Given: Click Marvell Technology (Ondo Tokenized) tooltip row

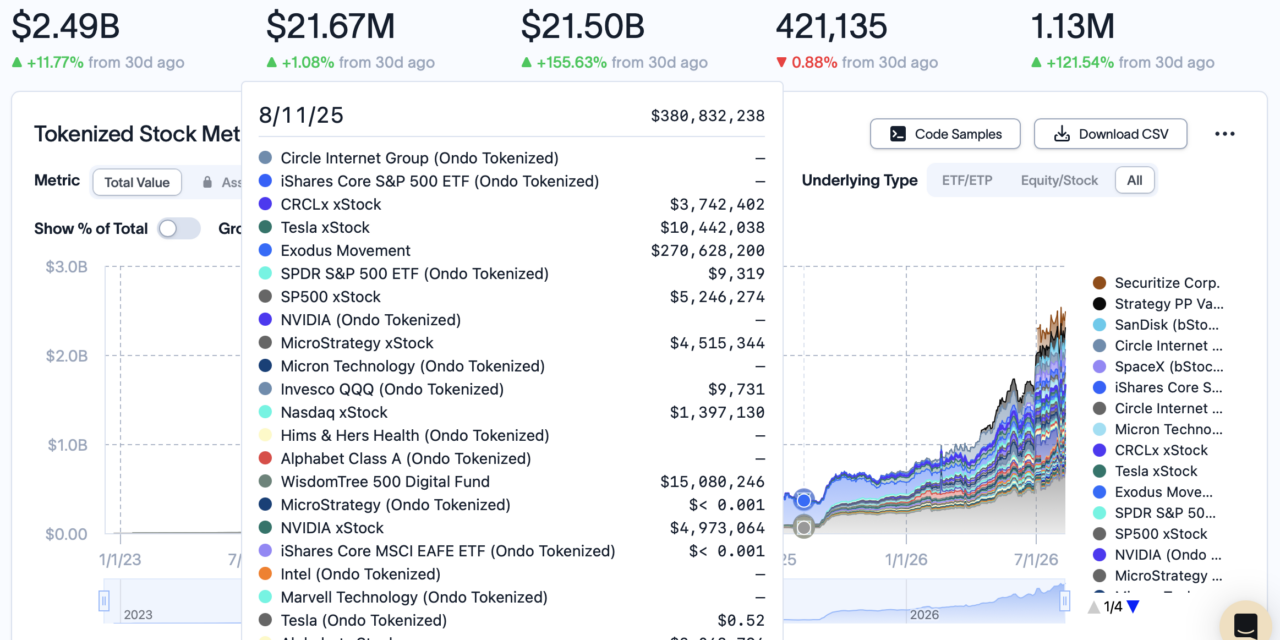Looking at the screenshot, I should tap(512, 597).
